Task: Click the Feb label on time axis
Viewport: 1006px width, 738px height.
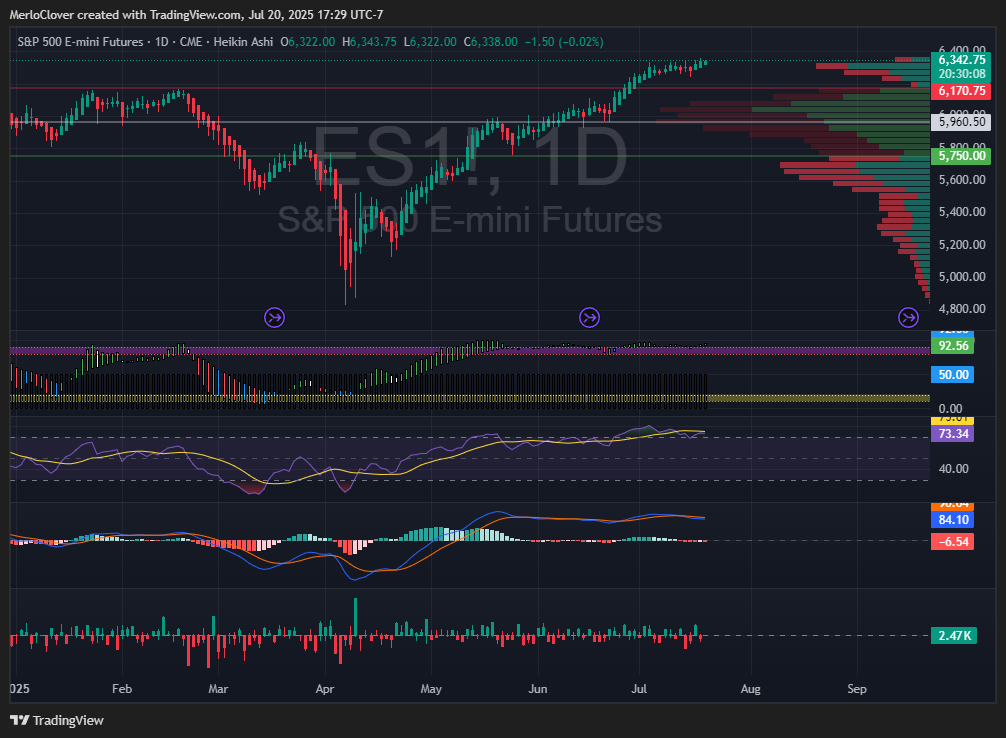Action: (122, 689)
